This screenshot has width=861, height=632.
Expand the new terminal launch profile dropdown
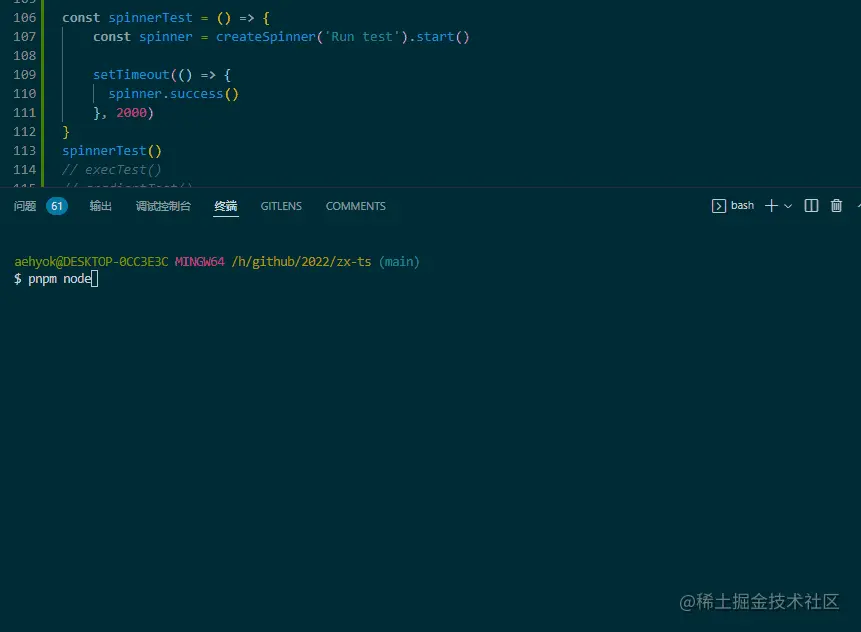[788, 206]
